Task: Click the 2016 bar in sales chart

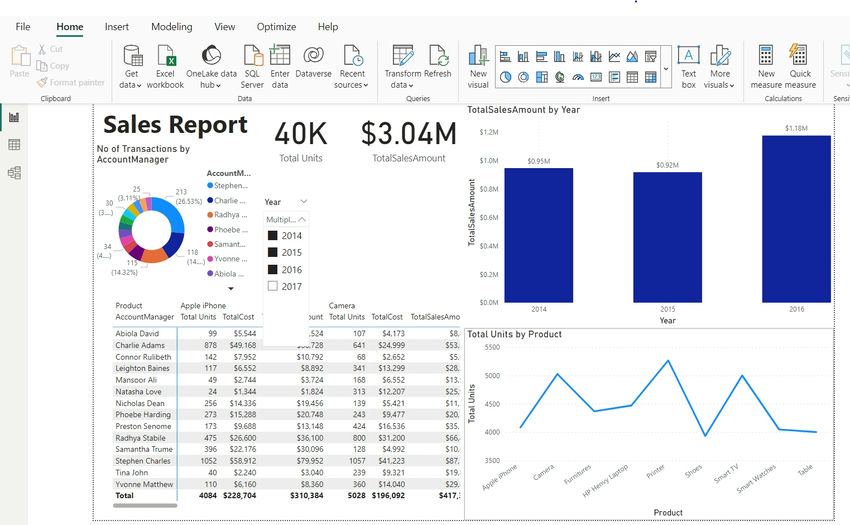Action: (795, 218)
